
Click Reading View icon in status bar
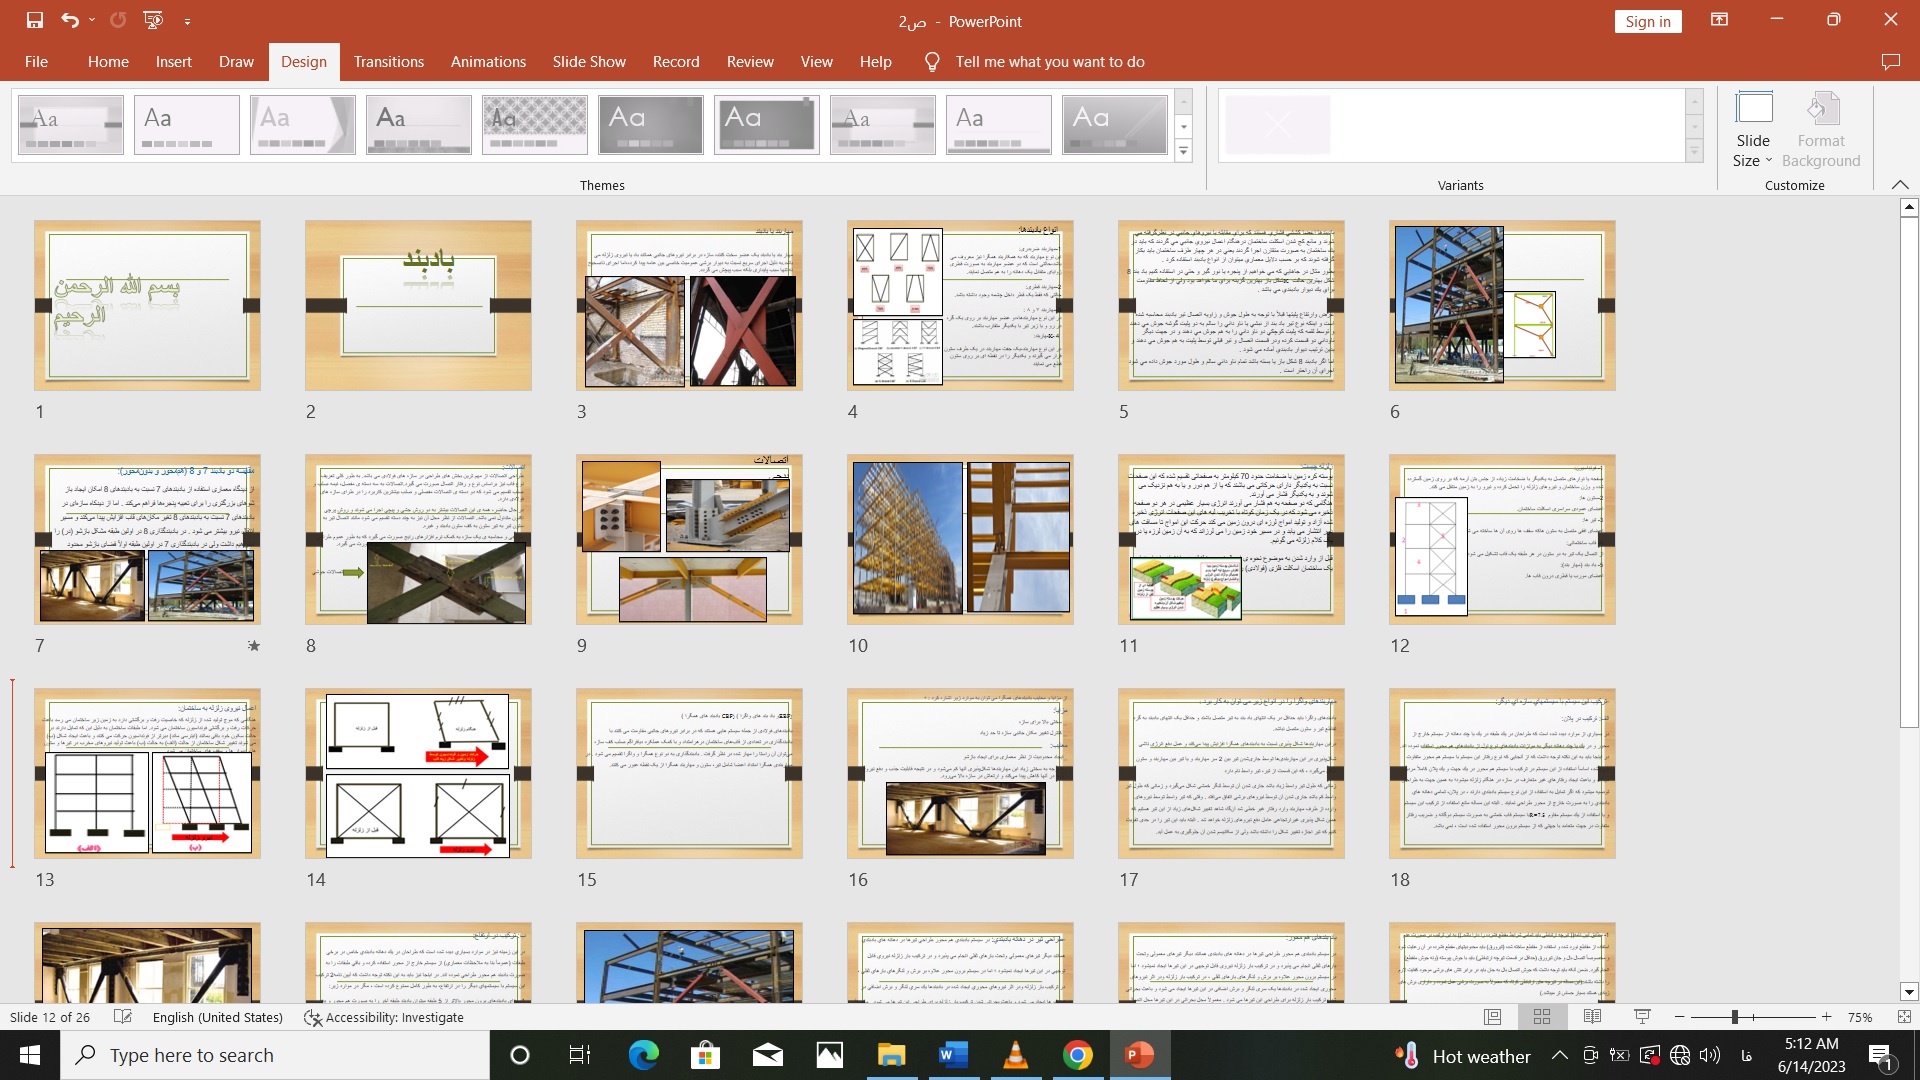point(1592,1017)
